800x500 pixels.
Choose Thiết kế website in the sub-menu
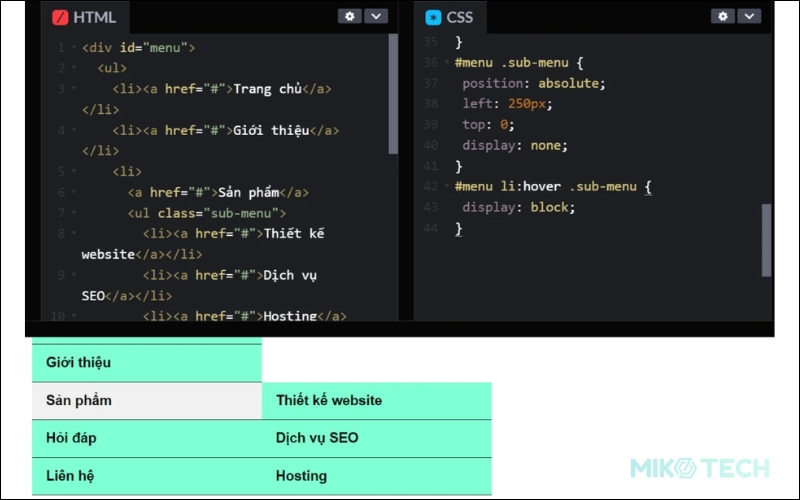(329, 400)
